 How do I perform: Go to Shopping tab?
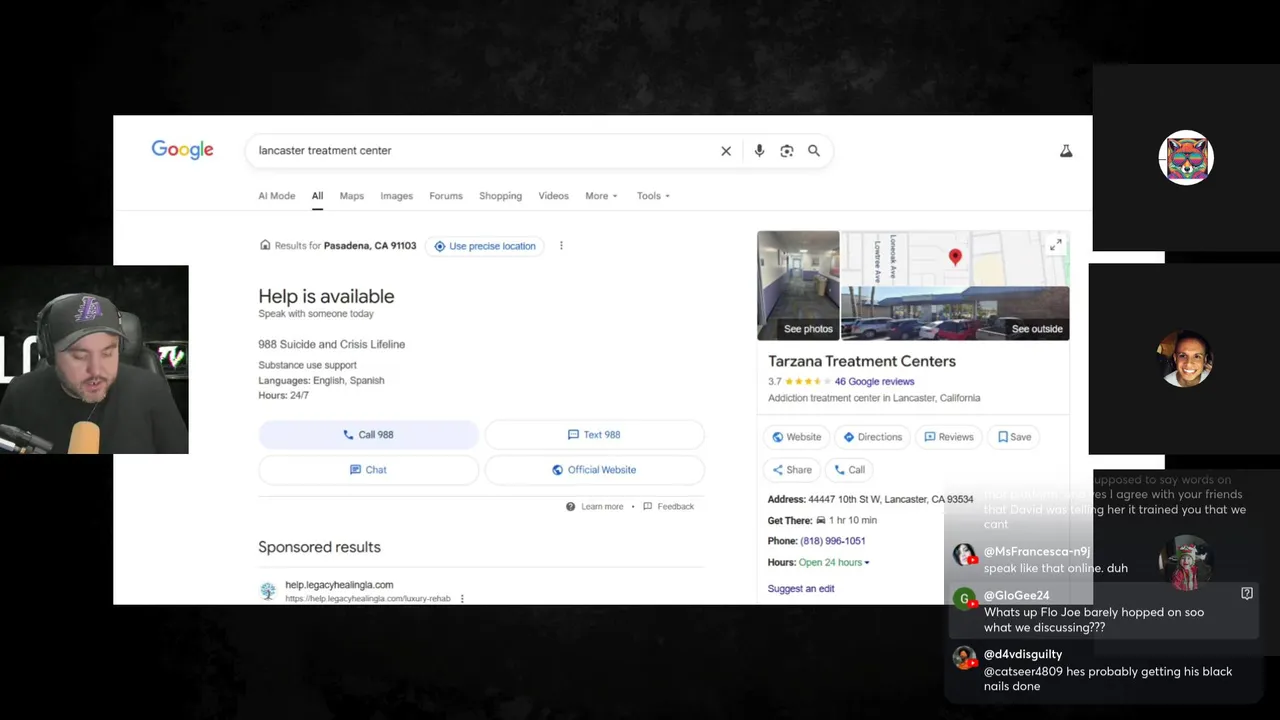pyautogui.click(x=500, y=196)
